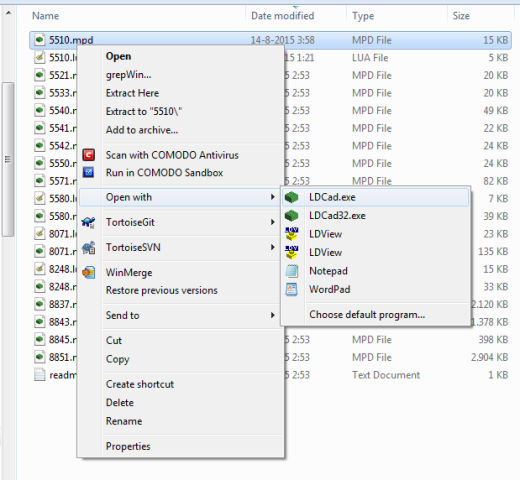This screenshot has height=480, width=520.
Task: Click the 82 KB size cell
Action: click(x=496, y=181)
